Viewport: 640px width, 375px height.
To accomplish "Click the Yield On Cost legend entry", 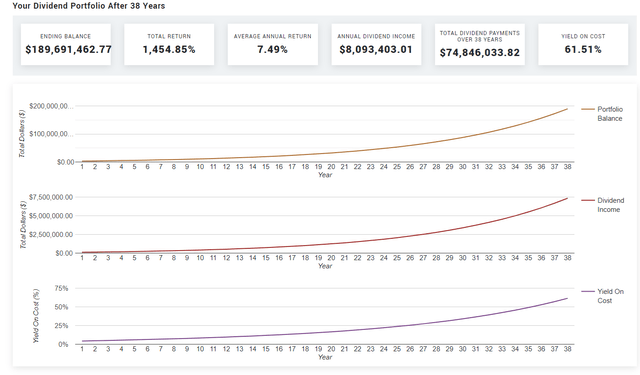I will coord(603,296).
